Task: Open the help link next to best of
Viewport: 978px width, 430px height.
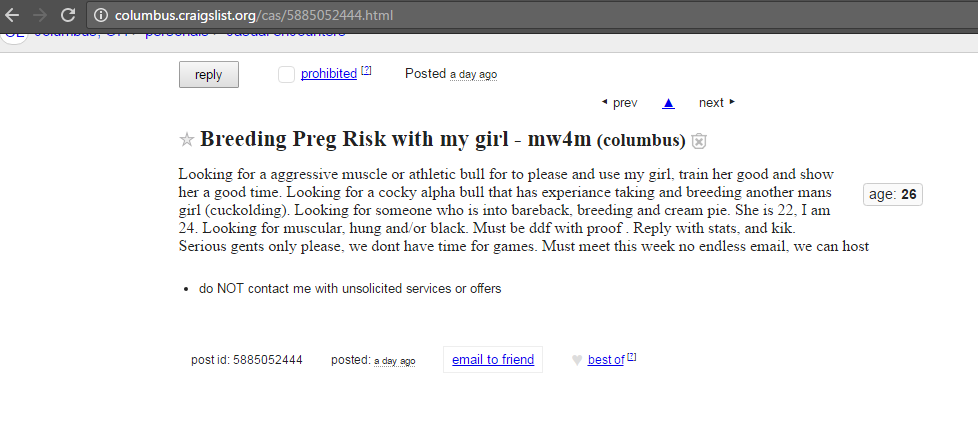Action: pos(632,357)
